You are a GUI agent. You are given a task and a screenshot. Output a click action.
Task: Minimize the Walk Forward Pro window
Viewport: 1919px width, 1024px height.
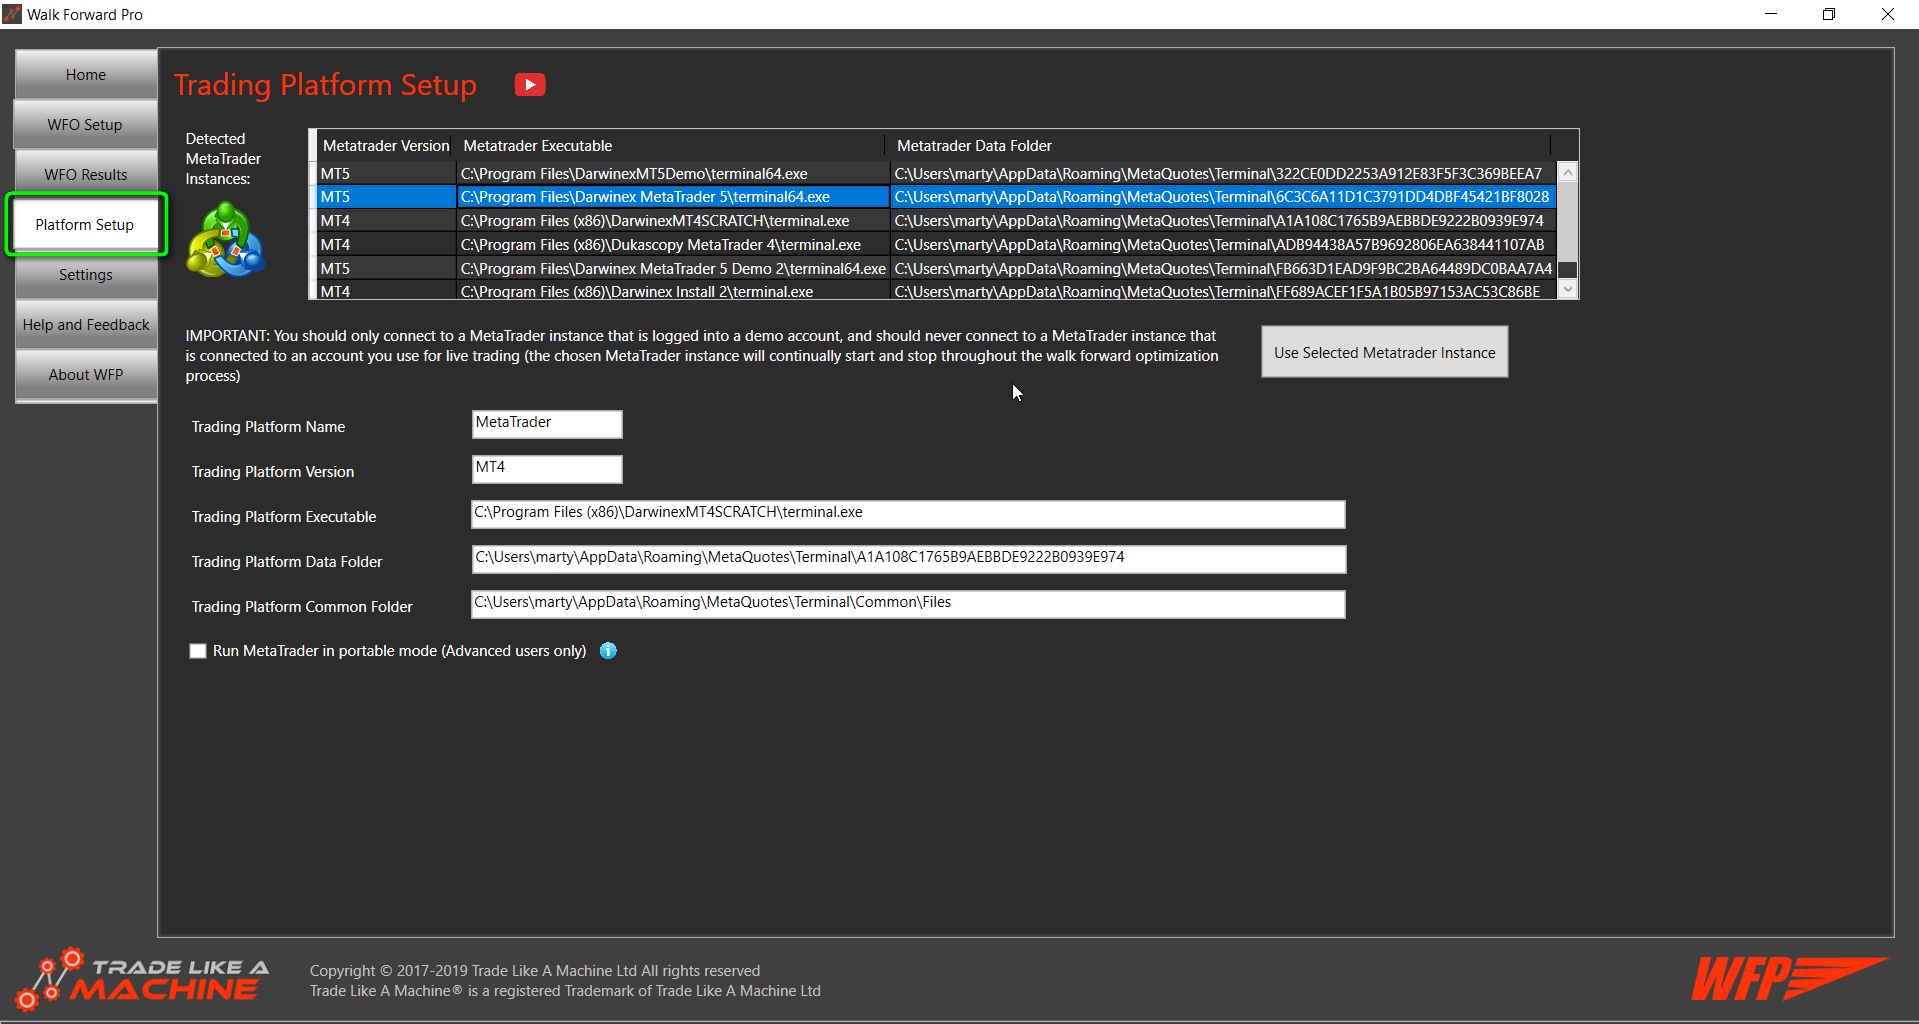click(1771, 14)
